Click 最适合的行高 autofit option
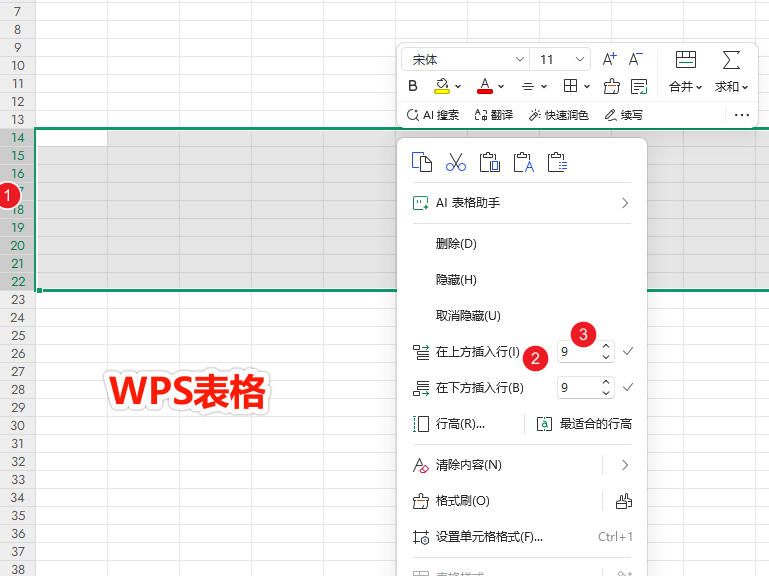This screenshot has width=769, height=576. 584,424
